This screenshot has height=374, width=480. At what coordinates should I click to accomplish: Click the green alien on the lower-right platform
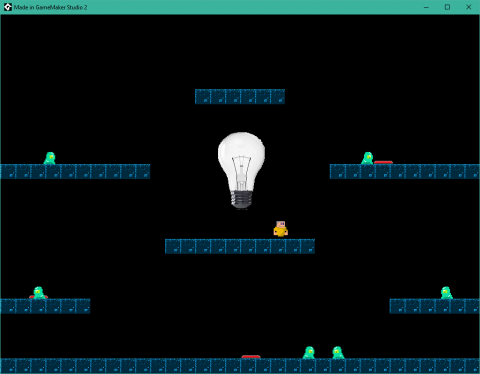click(x=446, y=293)
